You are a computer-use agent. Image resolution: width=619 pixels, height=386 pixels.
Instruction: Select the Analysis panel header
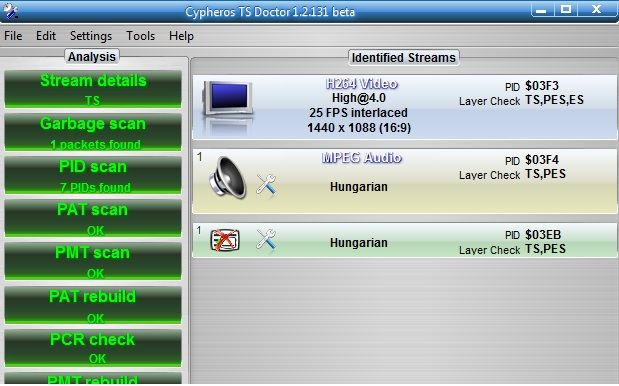pyautogui.click(x=92, y=57)
